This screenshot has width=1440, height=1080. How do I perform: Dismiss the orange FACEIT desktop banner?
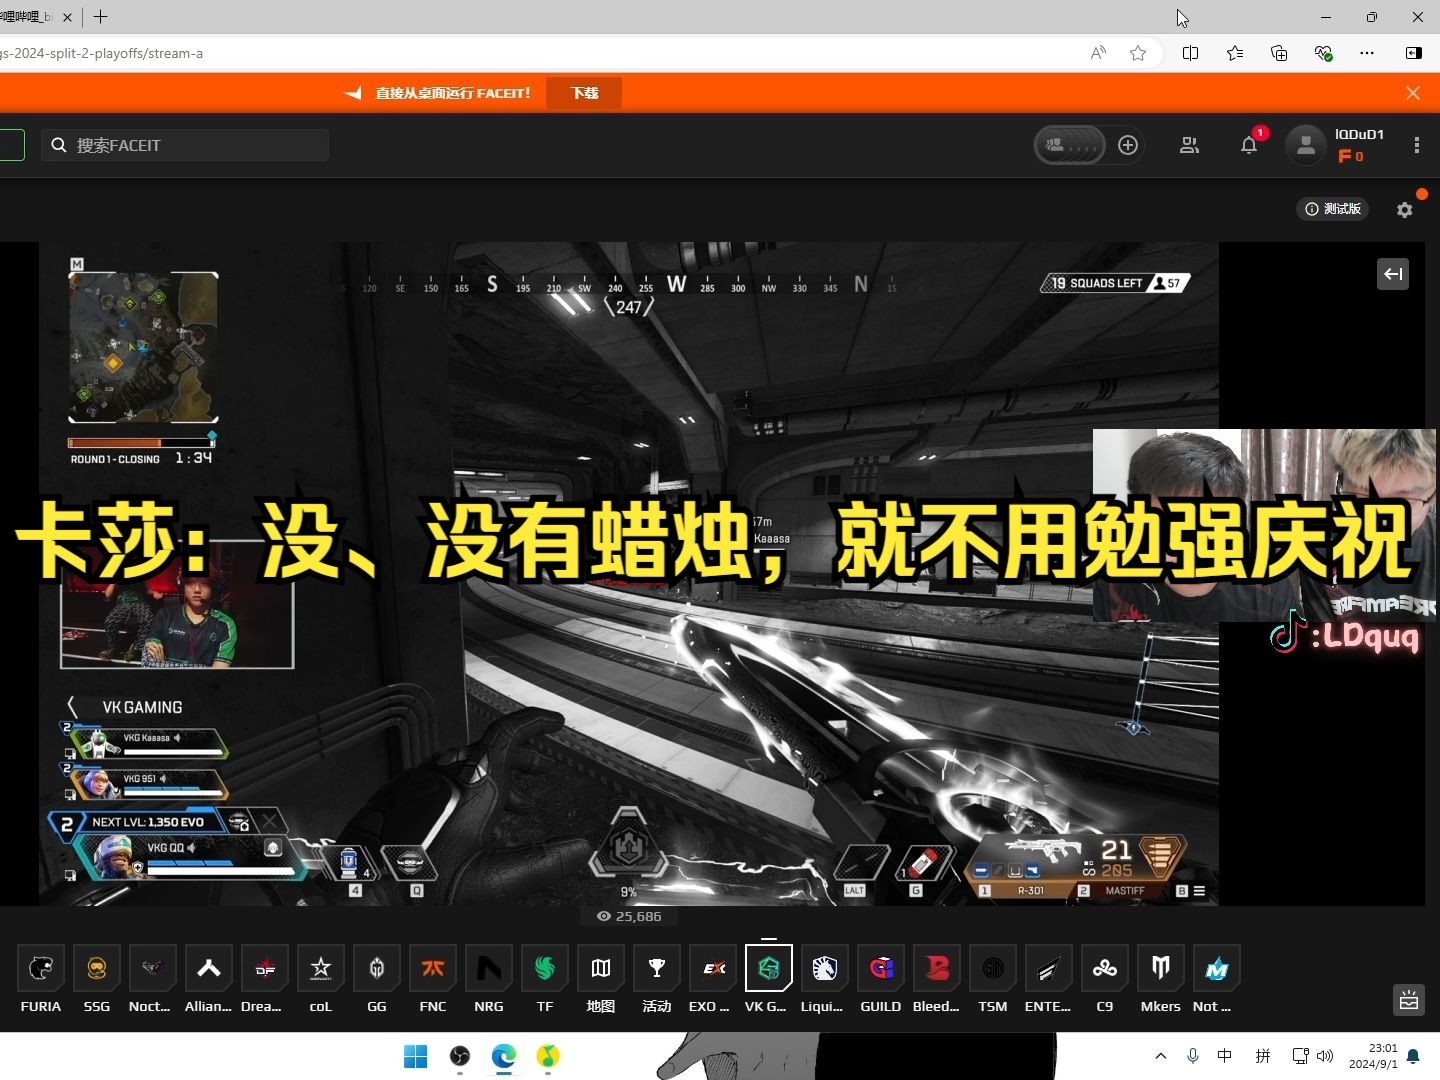(x=1413, y=93)
